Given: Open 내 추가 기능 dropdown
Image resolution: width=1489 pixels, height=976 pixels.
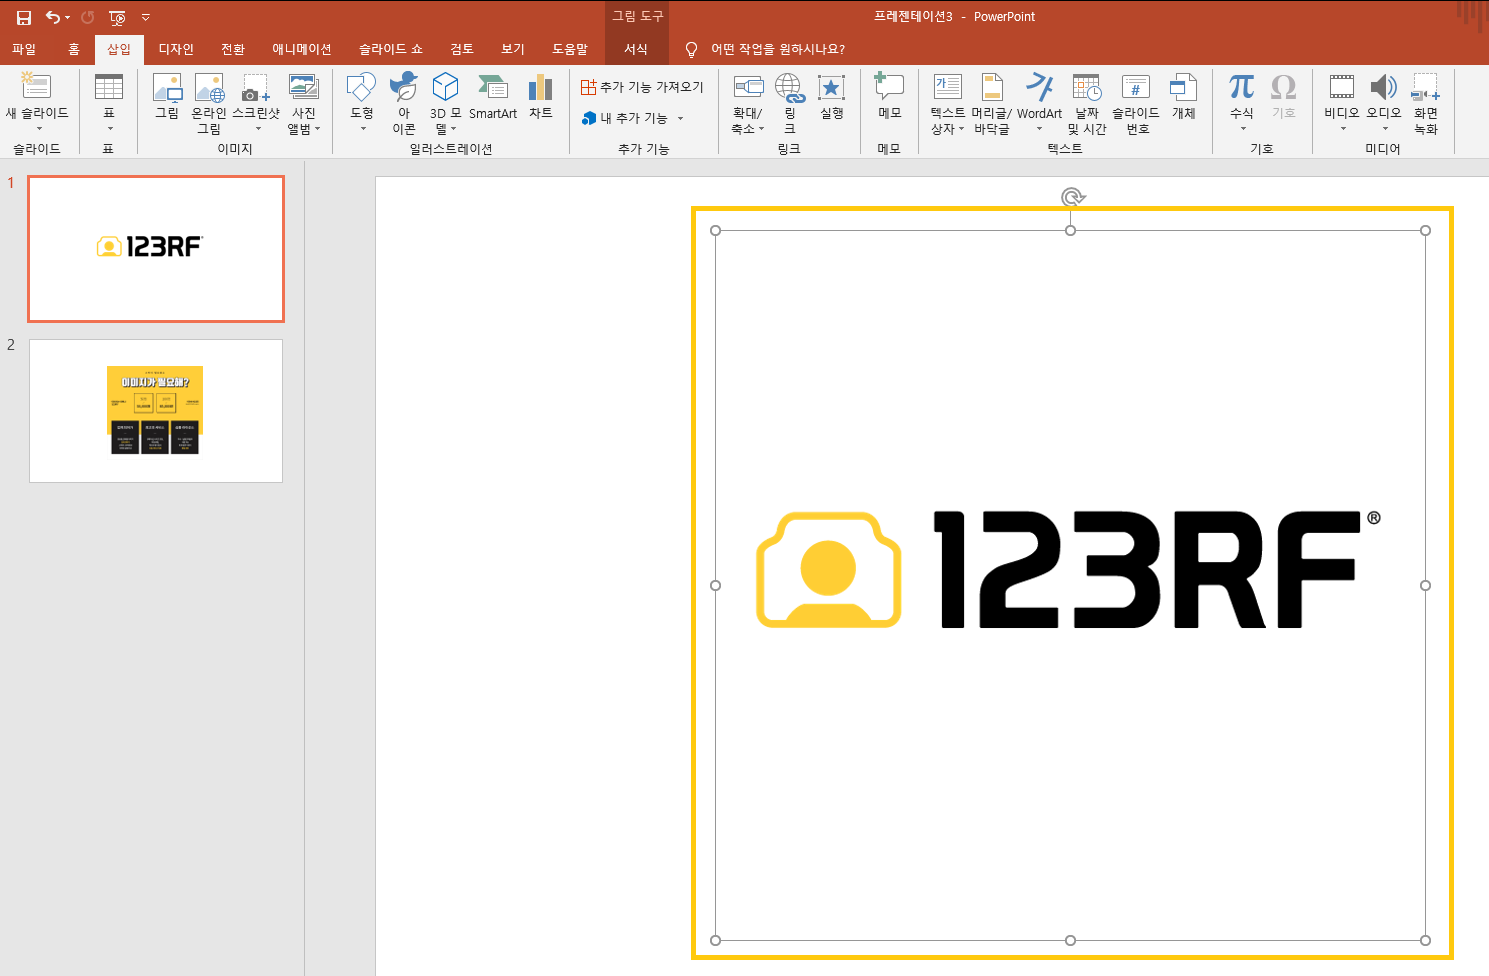Looking at the screenshot, I should coord(633,118).
